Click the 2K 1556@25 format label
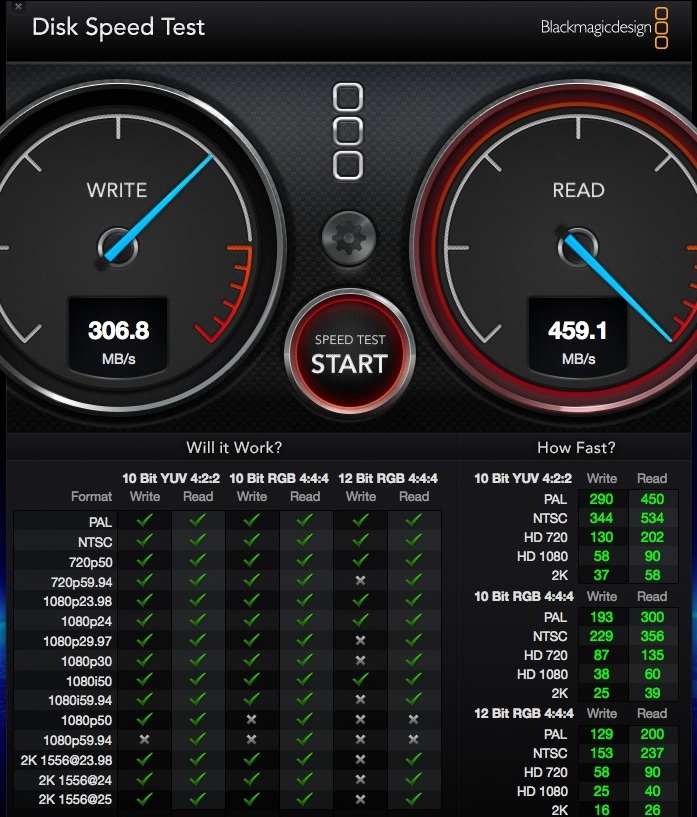 (76, 799)
